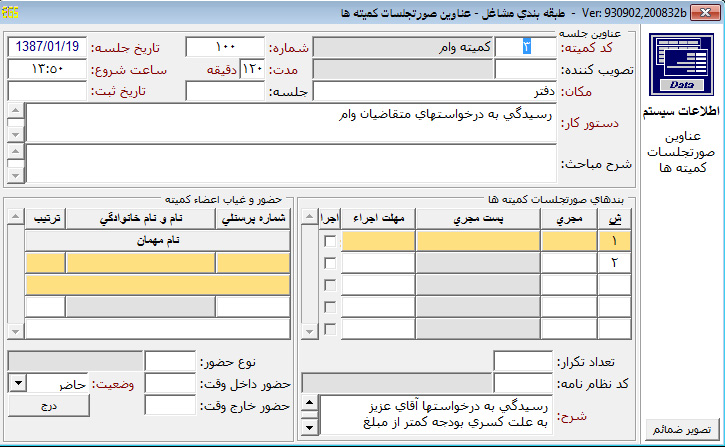The height and width of the screenshot is (447, 725).
Task: Check the اجرا checkbox in row 1
Action: (x=330, y=240)
